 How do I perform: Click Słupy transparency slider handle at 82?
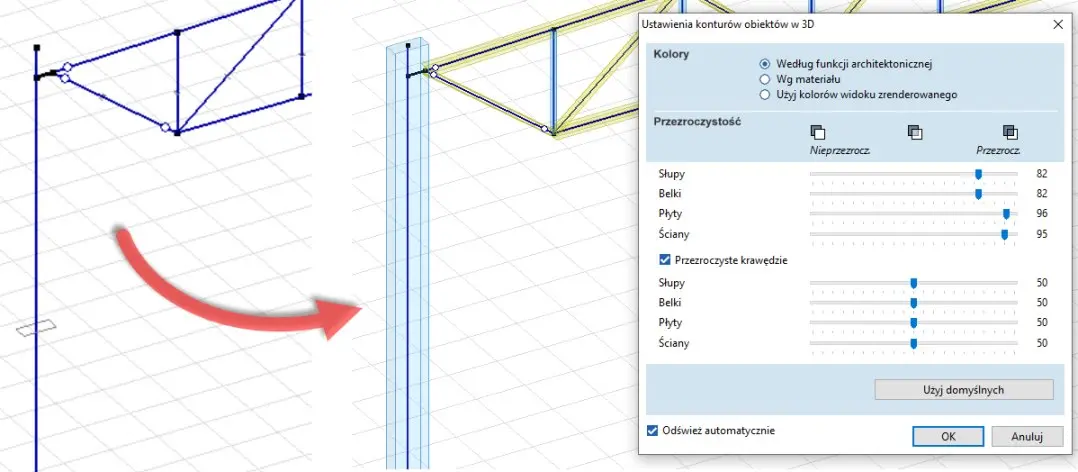(978, 174)
